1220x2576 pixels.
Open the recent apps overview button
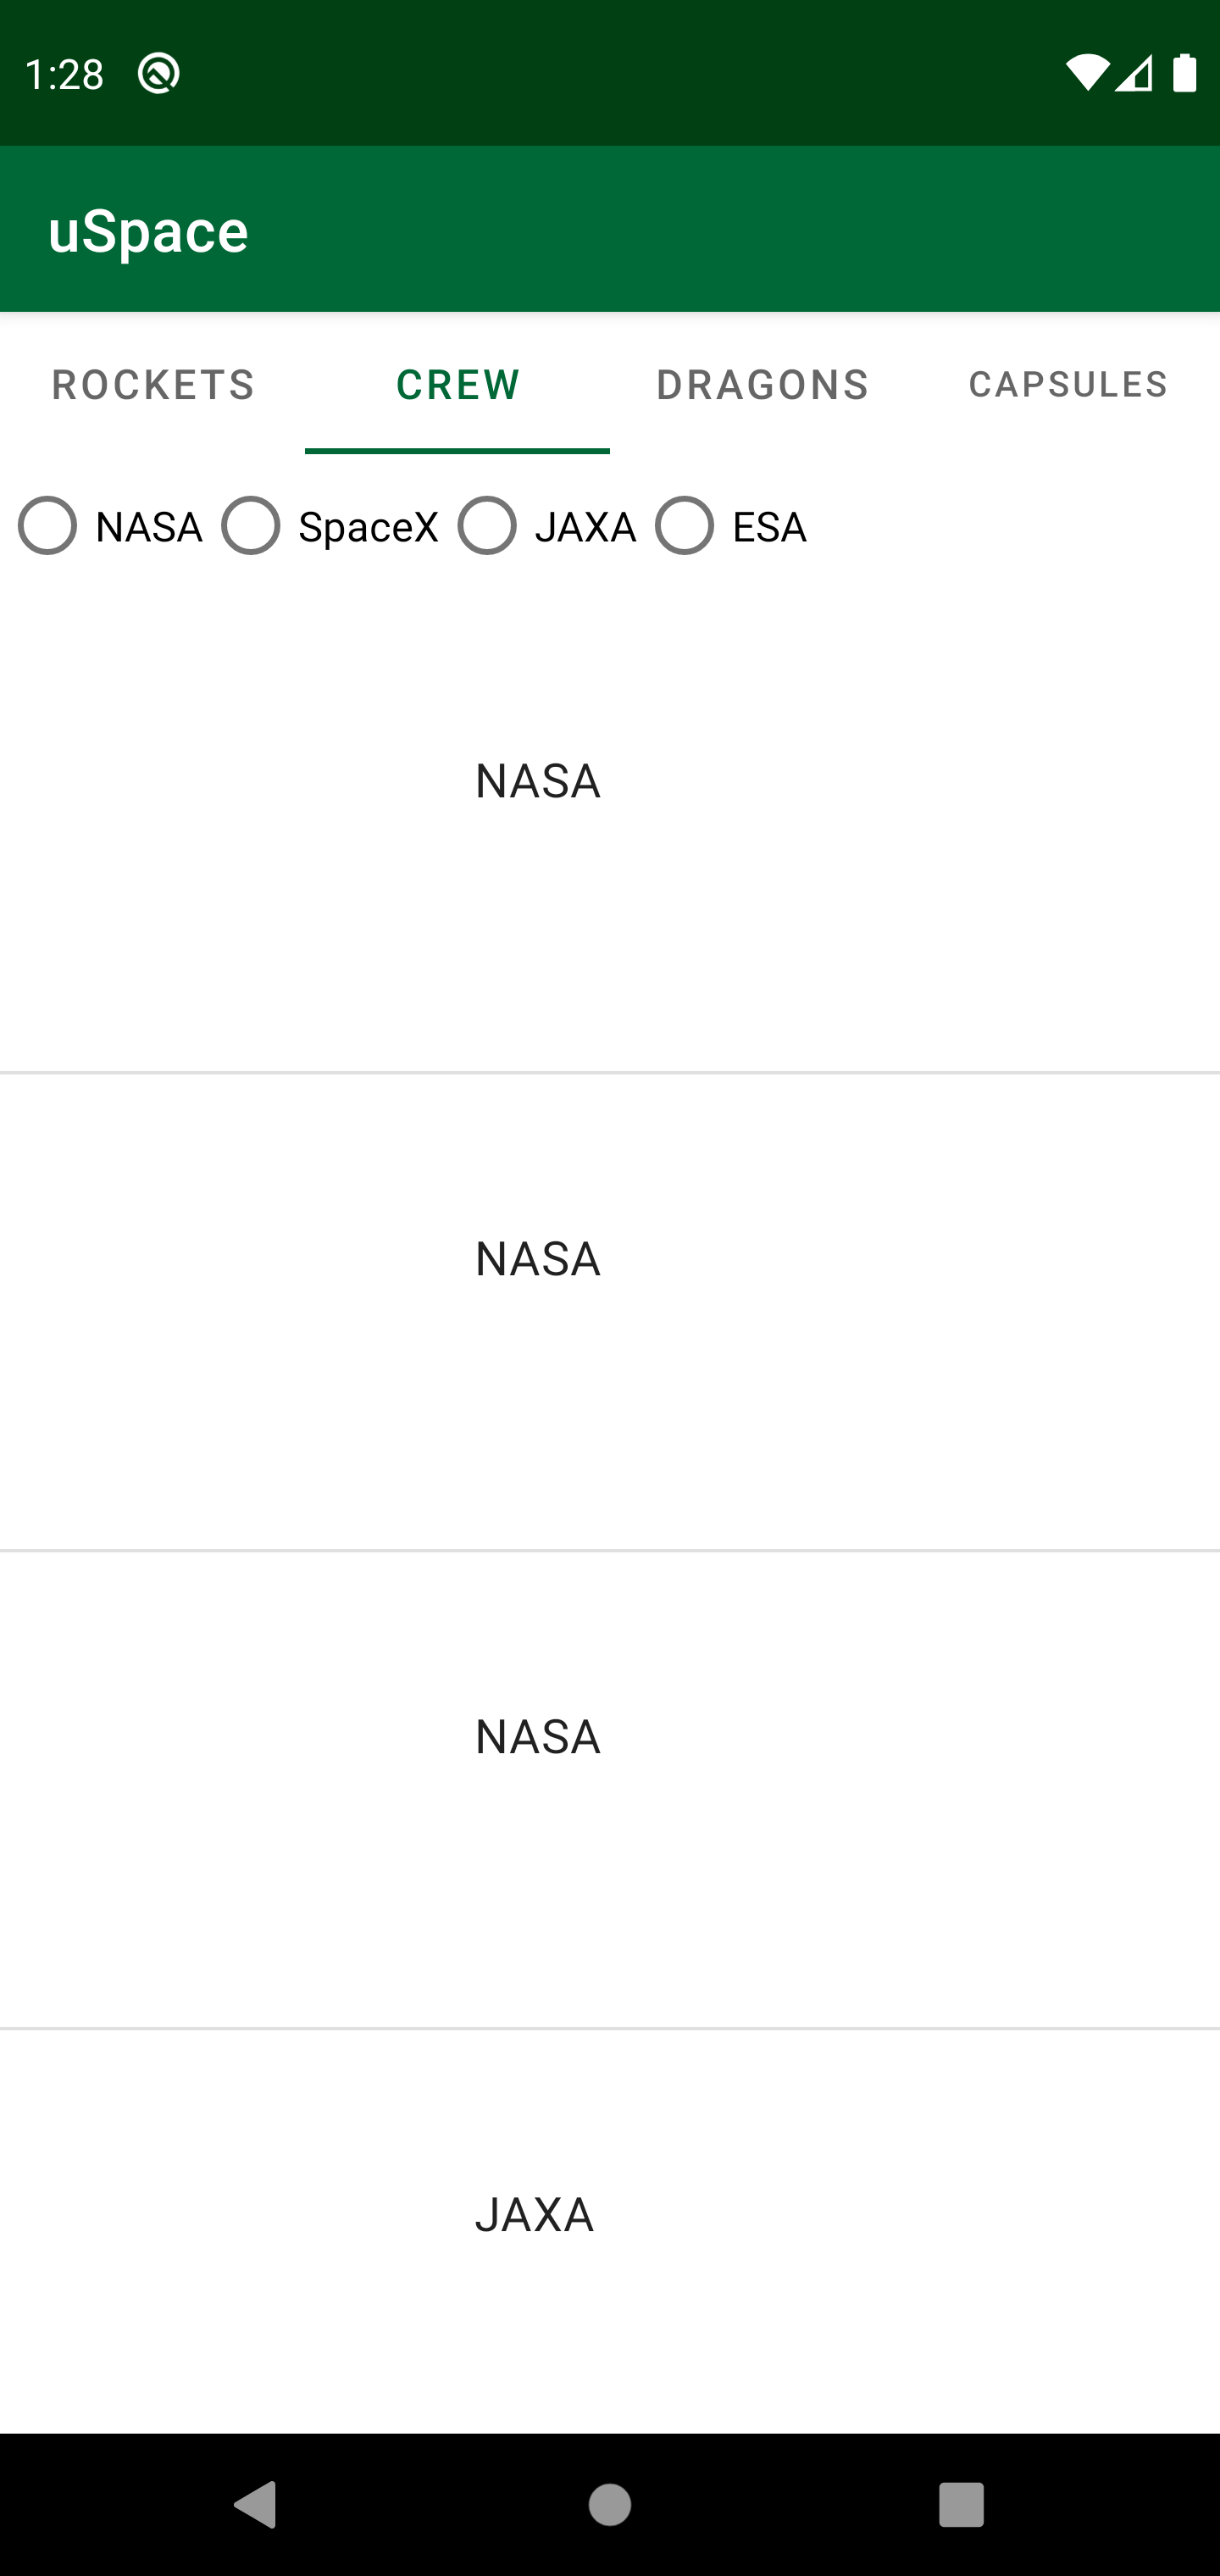pos(961,2505)
